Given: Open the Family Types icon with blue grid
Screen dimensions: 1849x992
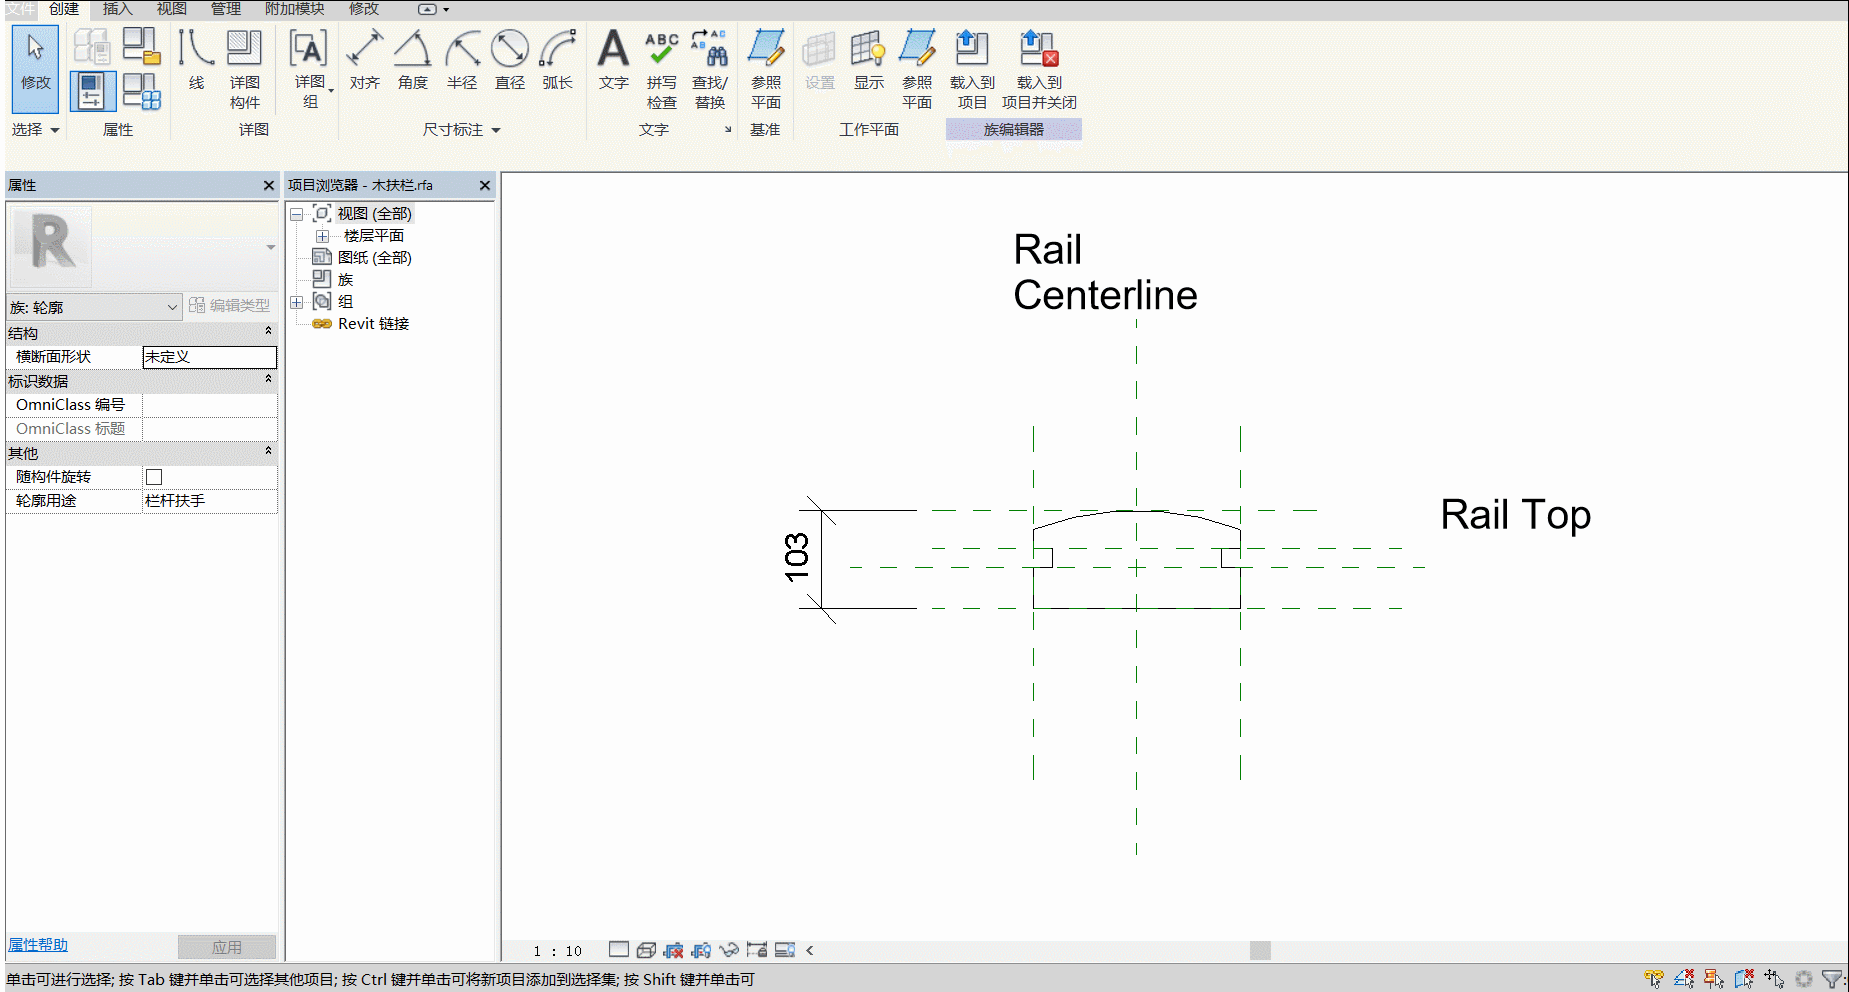Looking at the screenshot, I should (x=141, y=91).
